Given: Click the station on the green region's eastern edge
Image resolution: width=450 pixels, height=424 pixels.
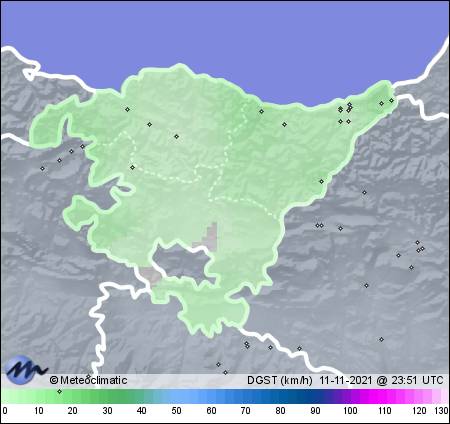Looking at the screenshot, I should (321, 181).
